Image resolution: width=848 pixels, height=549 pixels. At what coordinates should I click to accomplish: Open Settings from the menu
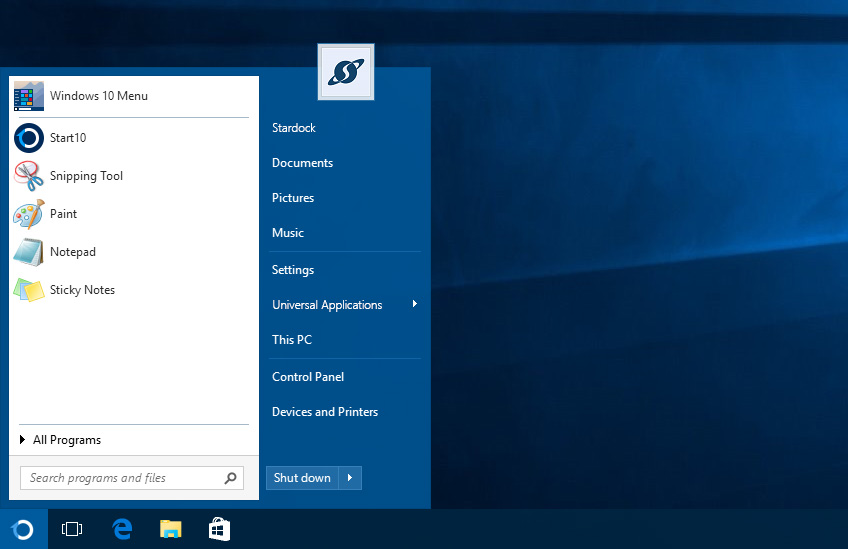pos(293,270)
